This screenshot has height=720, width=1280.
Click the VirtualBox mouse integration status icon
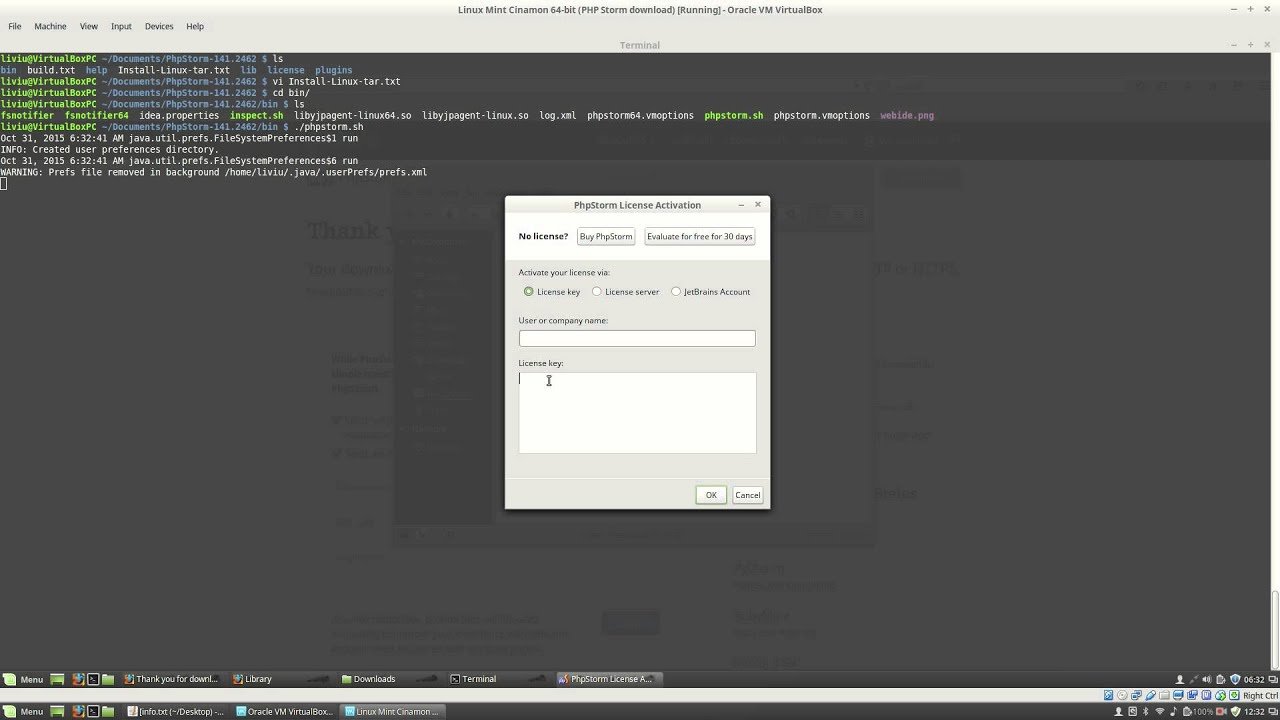(x=1220, y=695)
